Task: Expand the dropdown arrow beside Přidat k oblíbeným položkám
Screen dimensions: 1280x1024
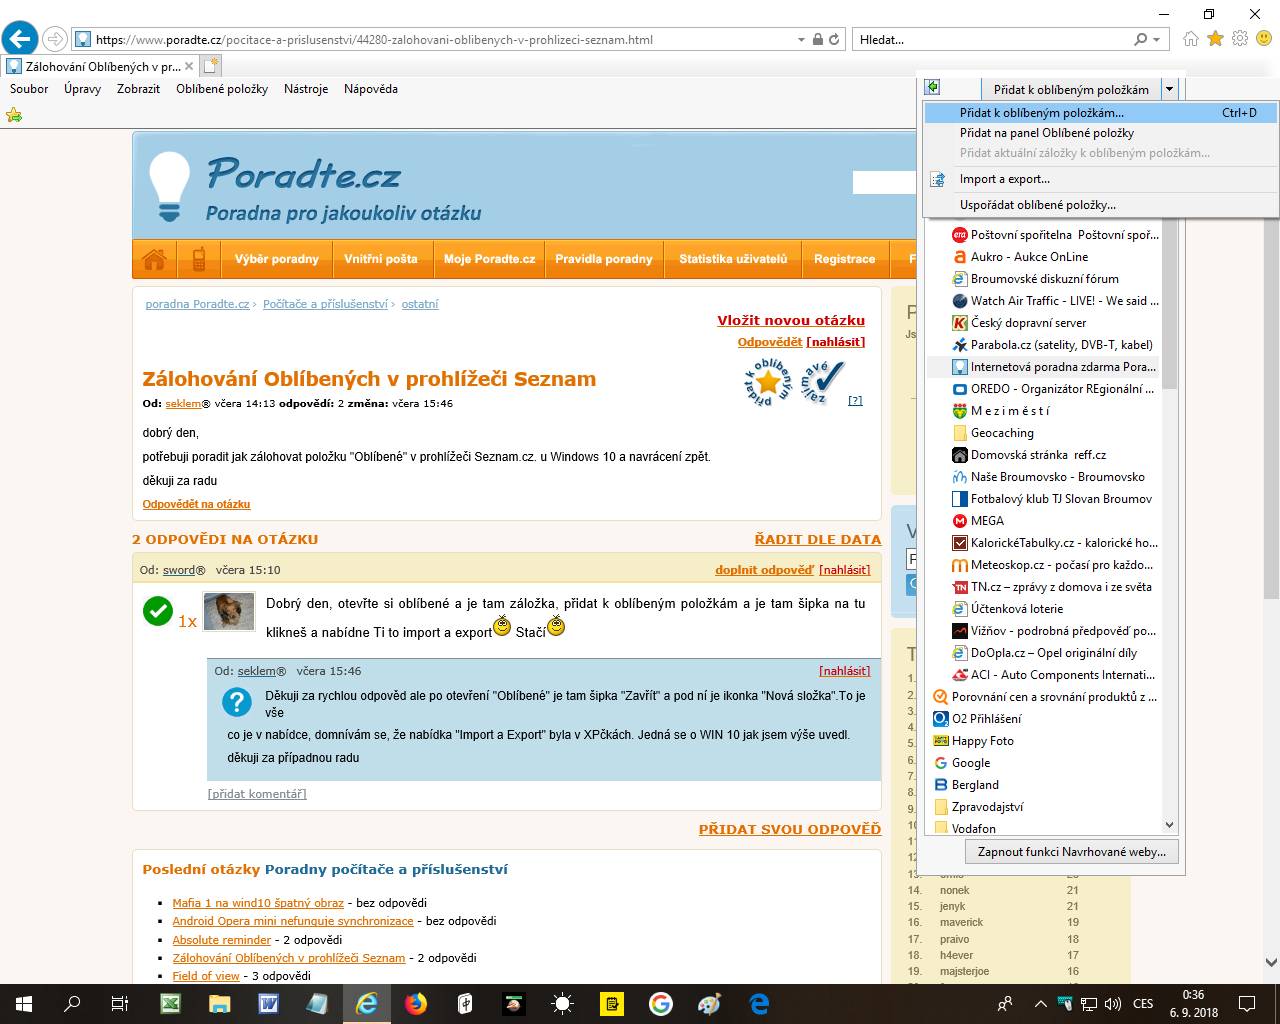Action: [x=1168, y=89]
